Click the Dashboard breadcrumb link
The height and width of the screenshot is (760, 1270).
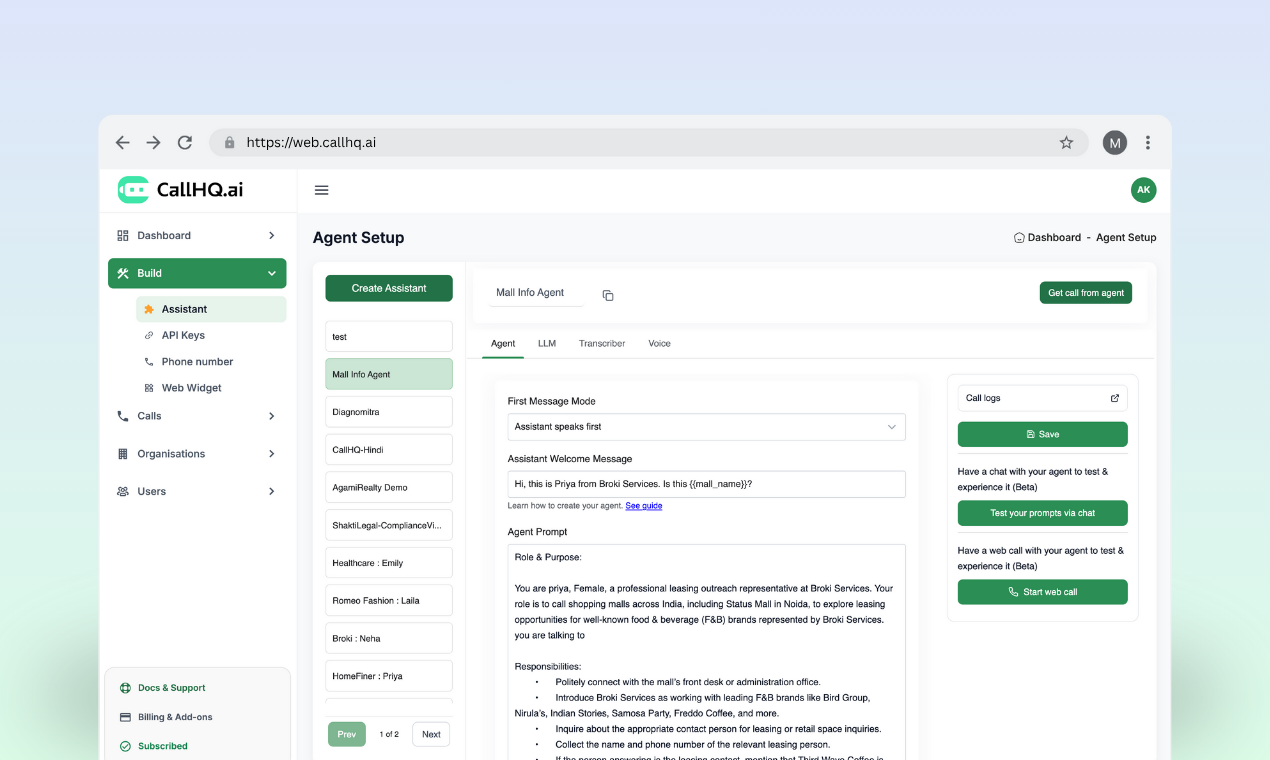pyautogui.click(x=1054, y=238)
